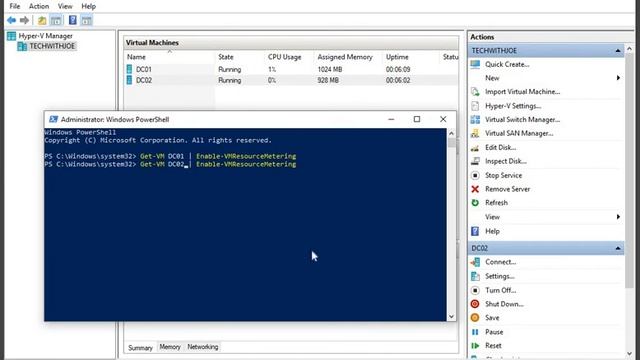This screenshot has height=360, width=640.
Task: Click the Connect... action for DC02
Action: 500,262
